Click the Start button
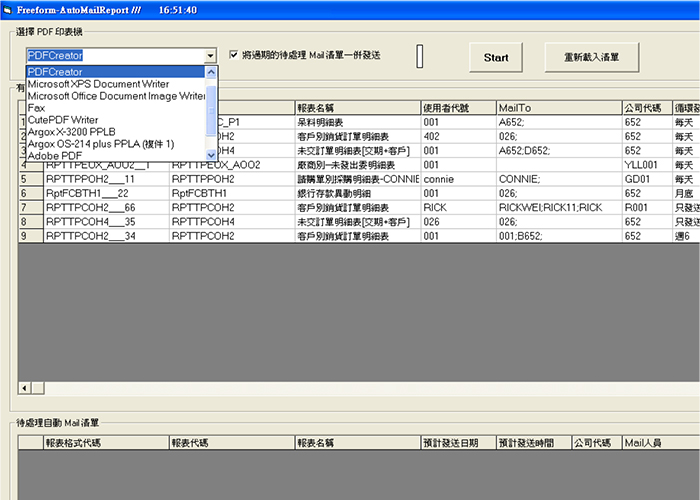The width and height of the screenshot is (700, 500). pyautogui.click(x=496, y=57)
